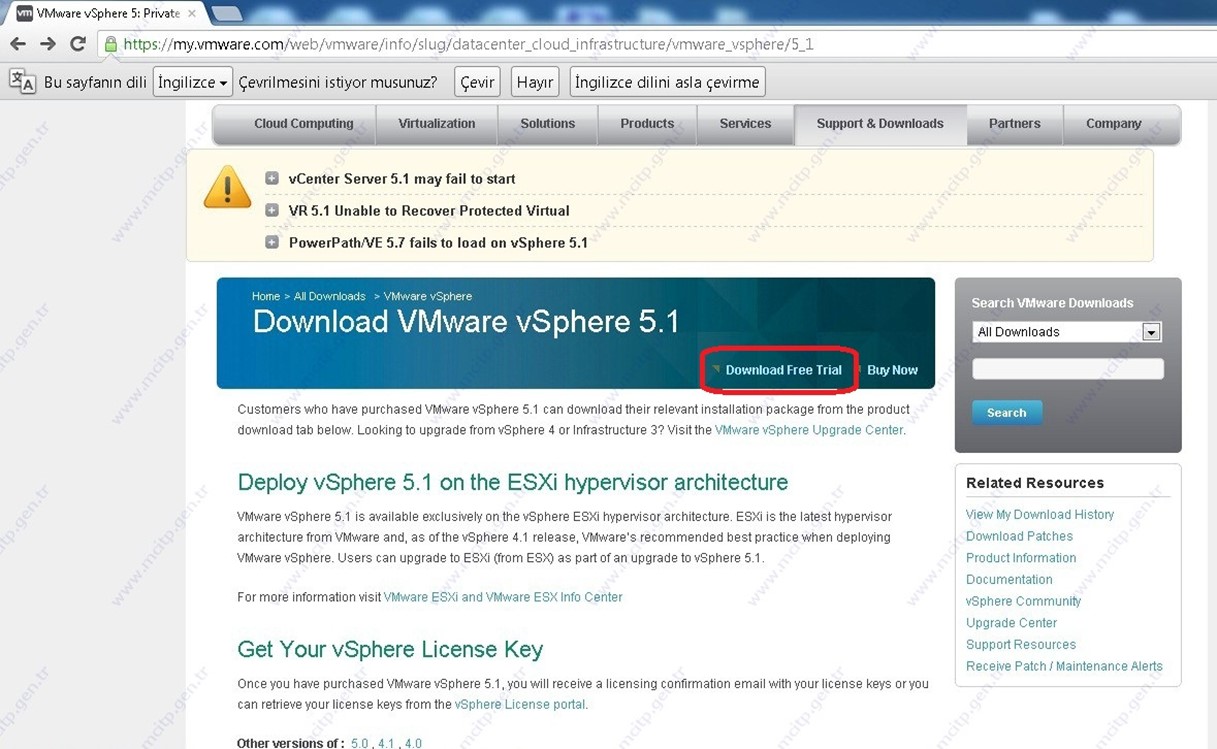Open the Product Information link
1217x749 pixels.
(x=1021, y=558)
